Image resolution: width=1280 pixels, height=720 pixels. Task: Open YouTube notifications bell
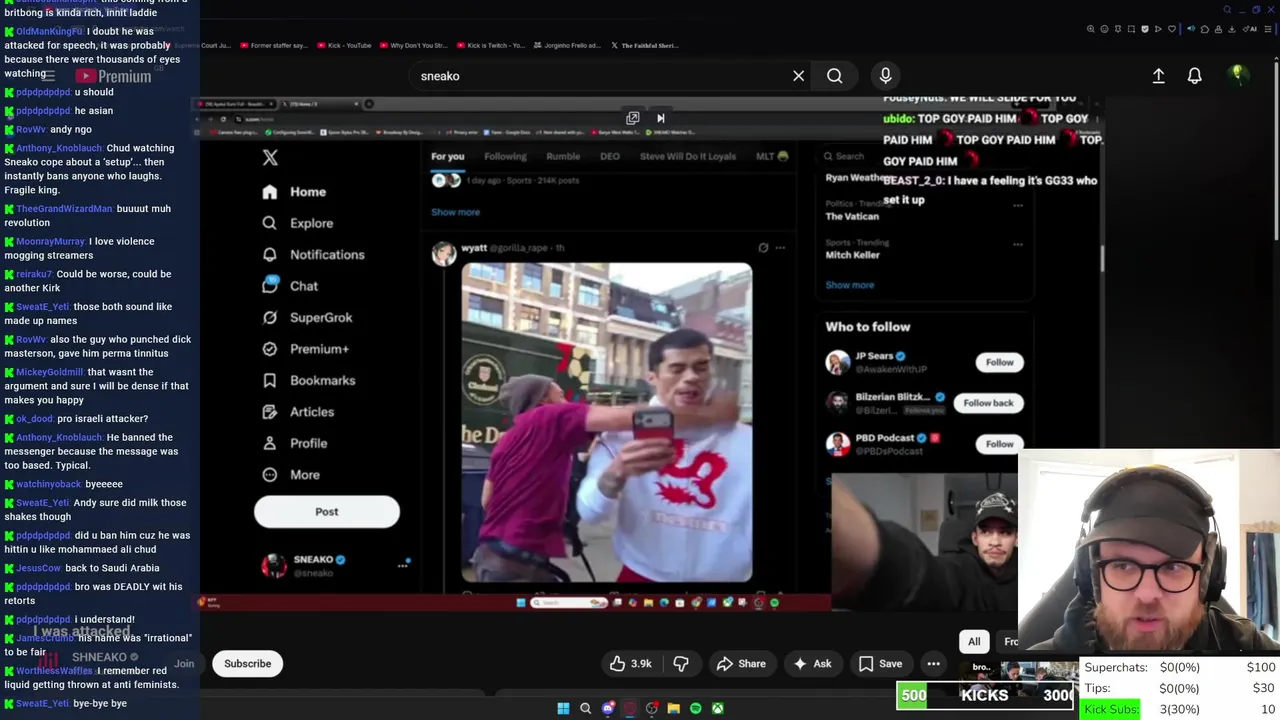pyautogui.click(x=1194, y=76)
